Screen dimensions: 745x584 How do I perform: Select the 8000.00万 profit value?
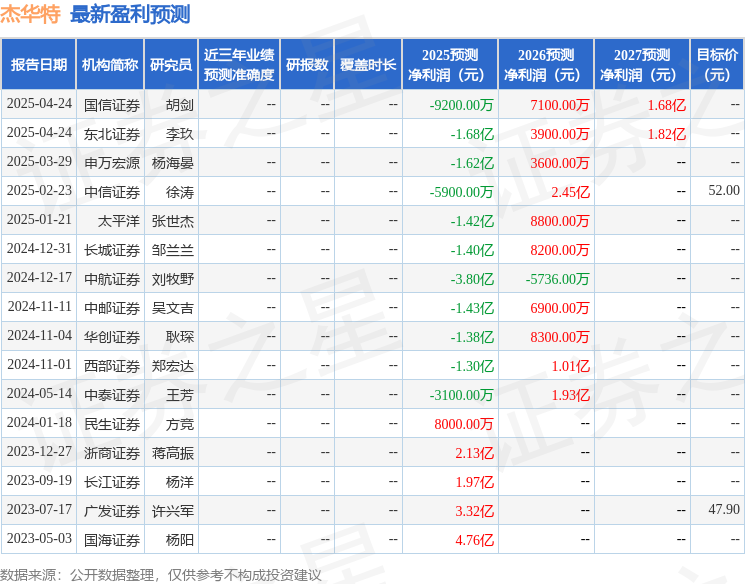click(x=464, y=424)
